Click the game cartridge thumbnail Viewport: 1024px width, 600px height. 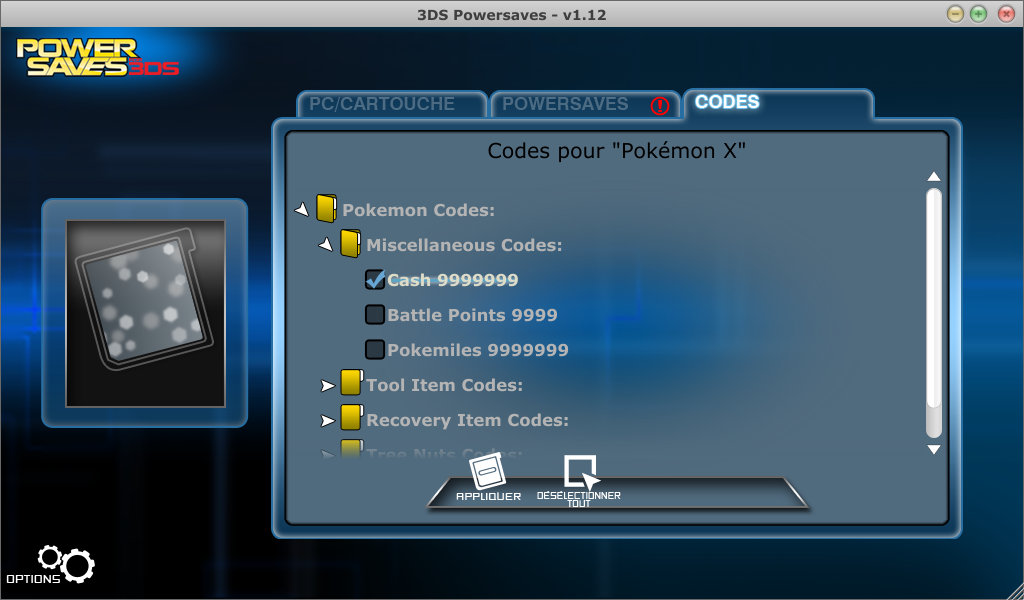[x=145, y=313]
